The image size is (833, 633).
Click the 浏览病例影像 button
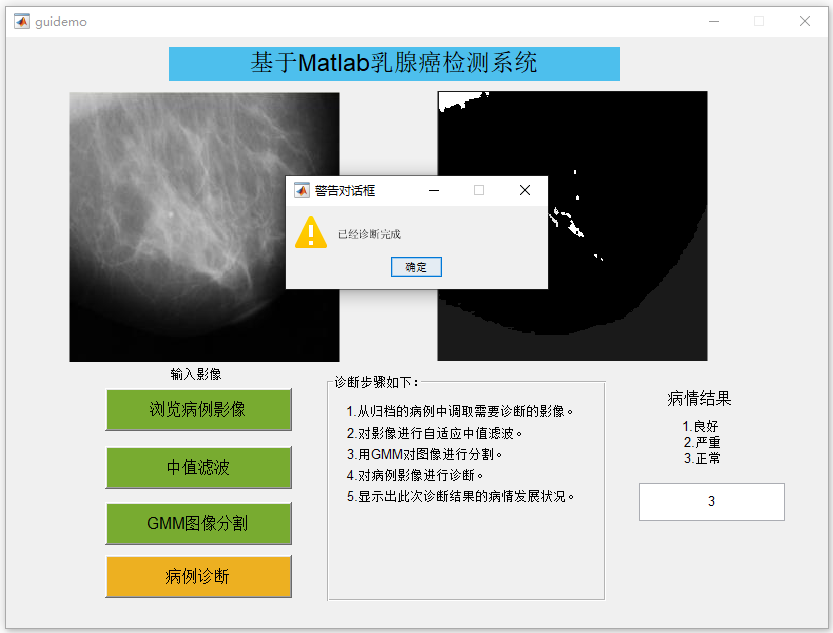pos(198,409)
